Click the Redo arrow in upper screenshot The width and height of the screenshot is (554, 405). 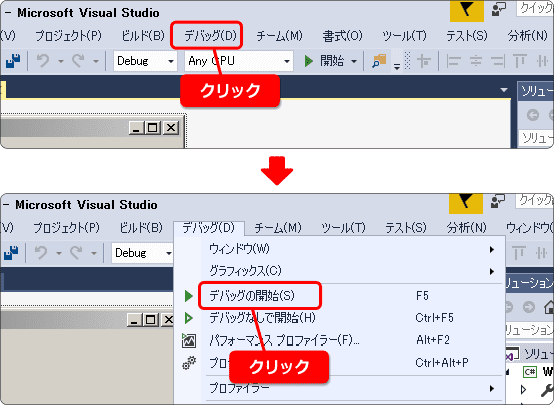click(x=78, y=61)
